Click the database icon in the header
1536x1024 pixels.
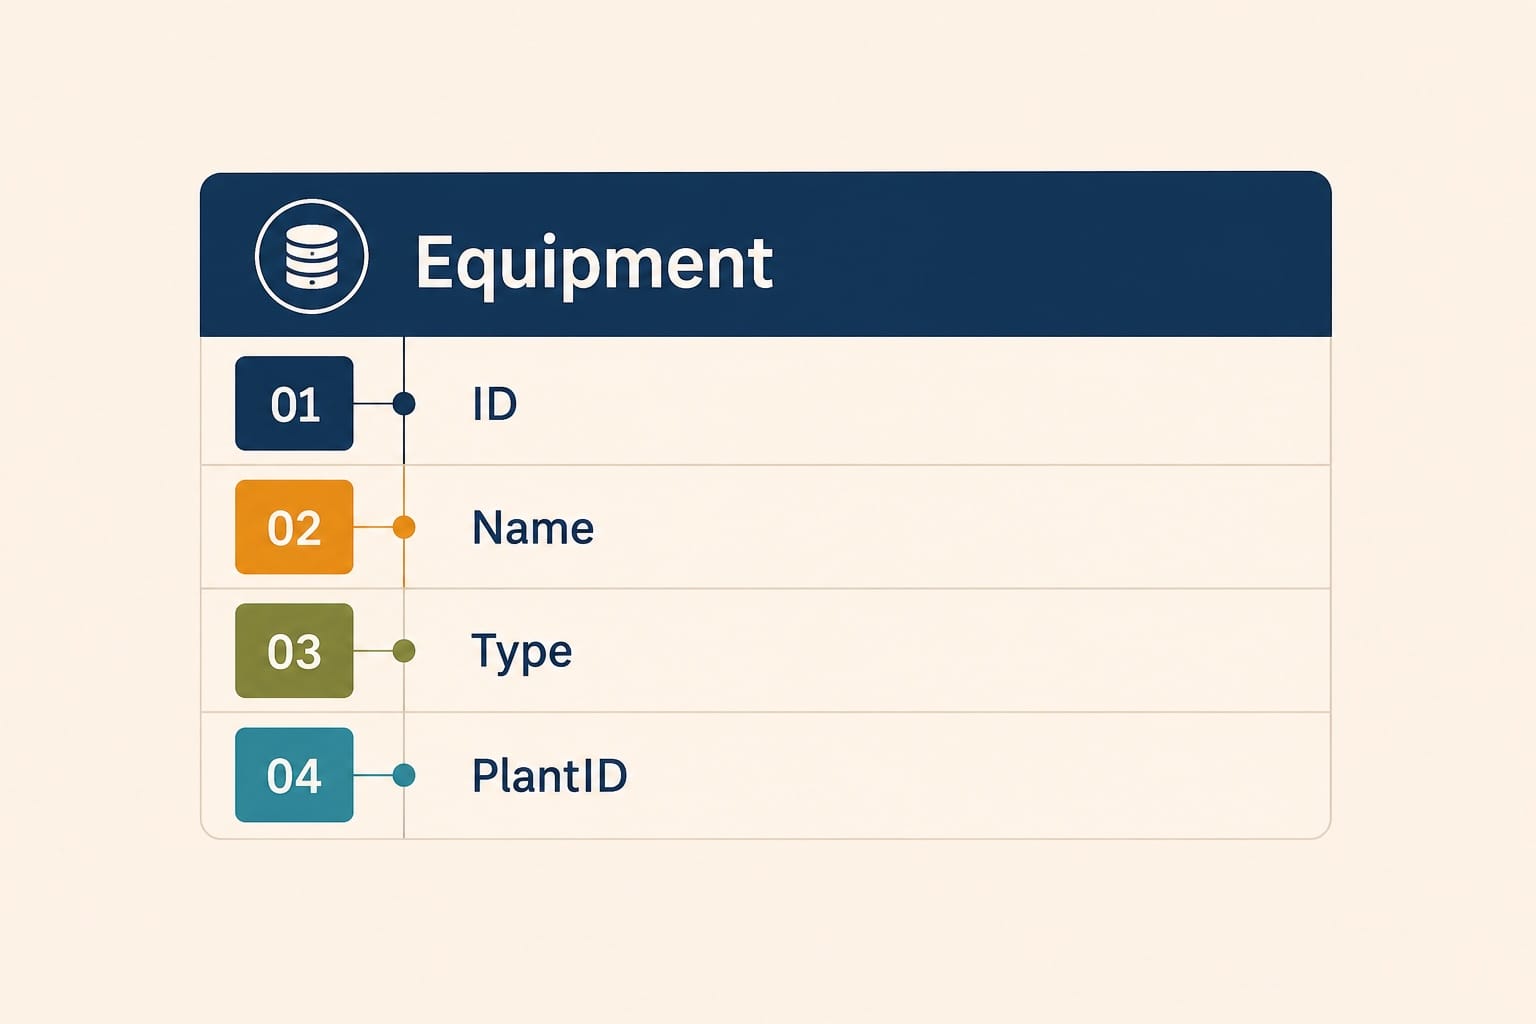click(312, 257)
